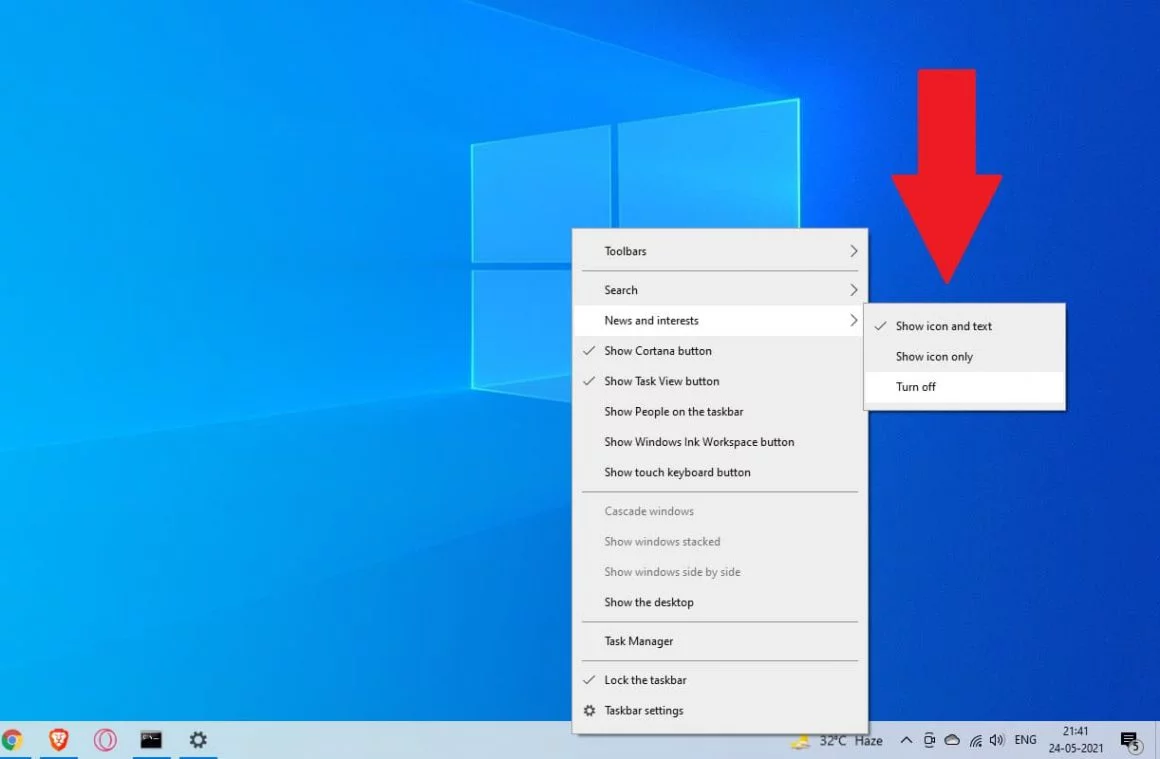This screenshot has height=759, width=1160.
Task: Launch Brave browser from the taskbar
Action: (58, 740)
